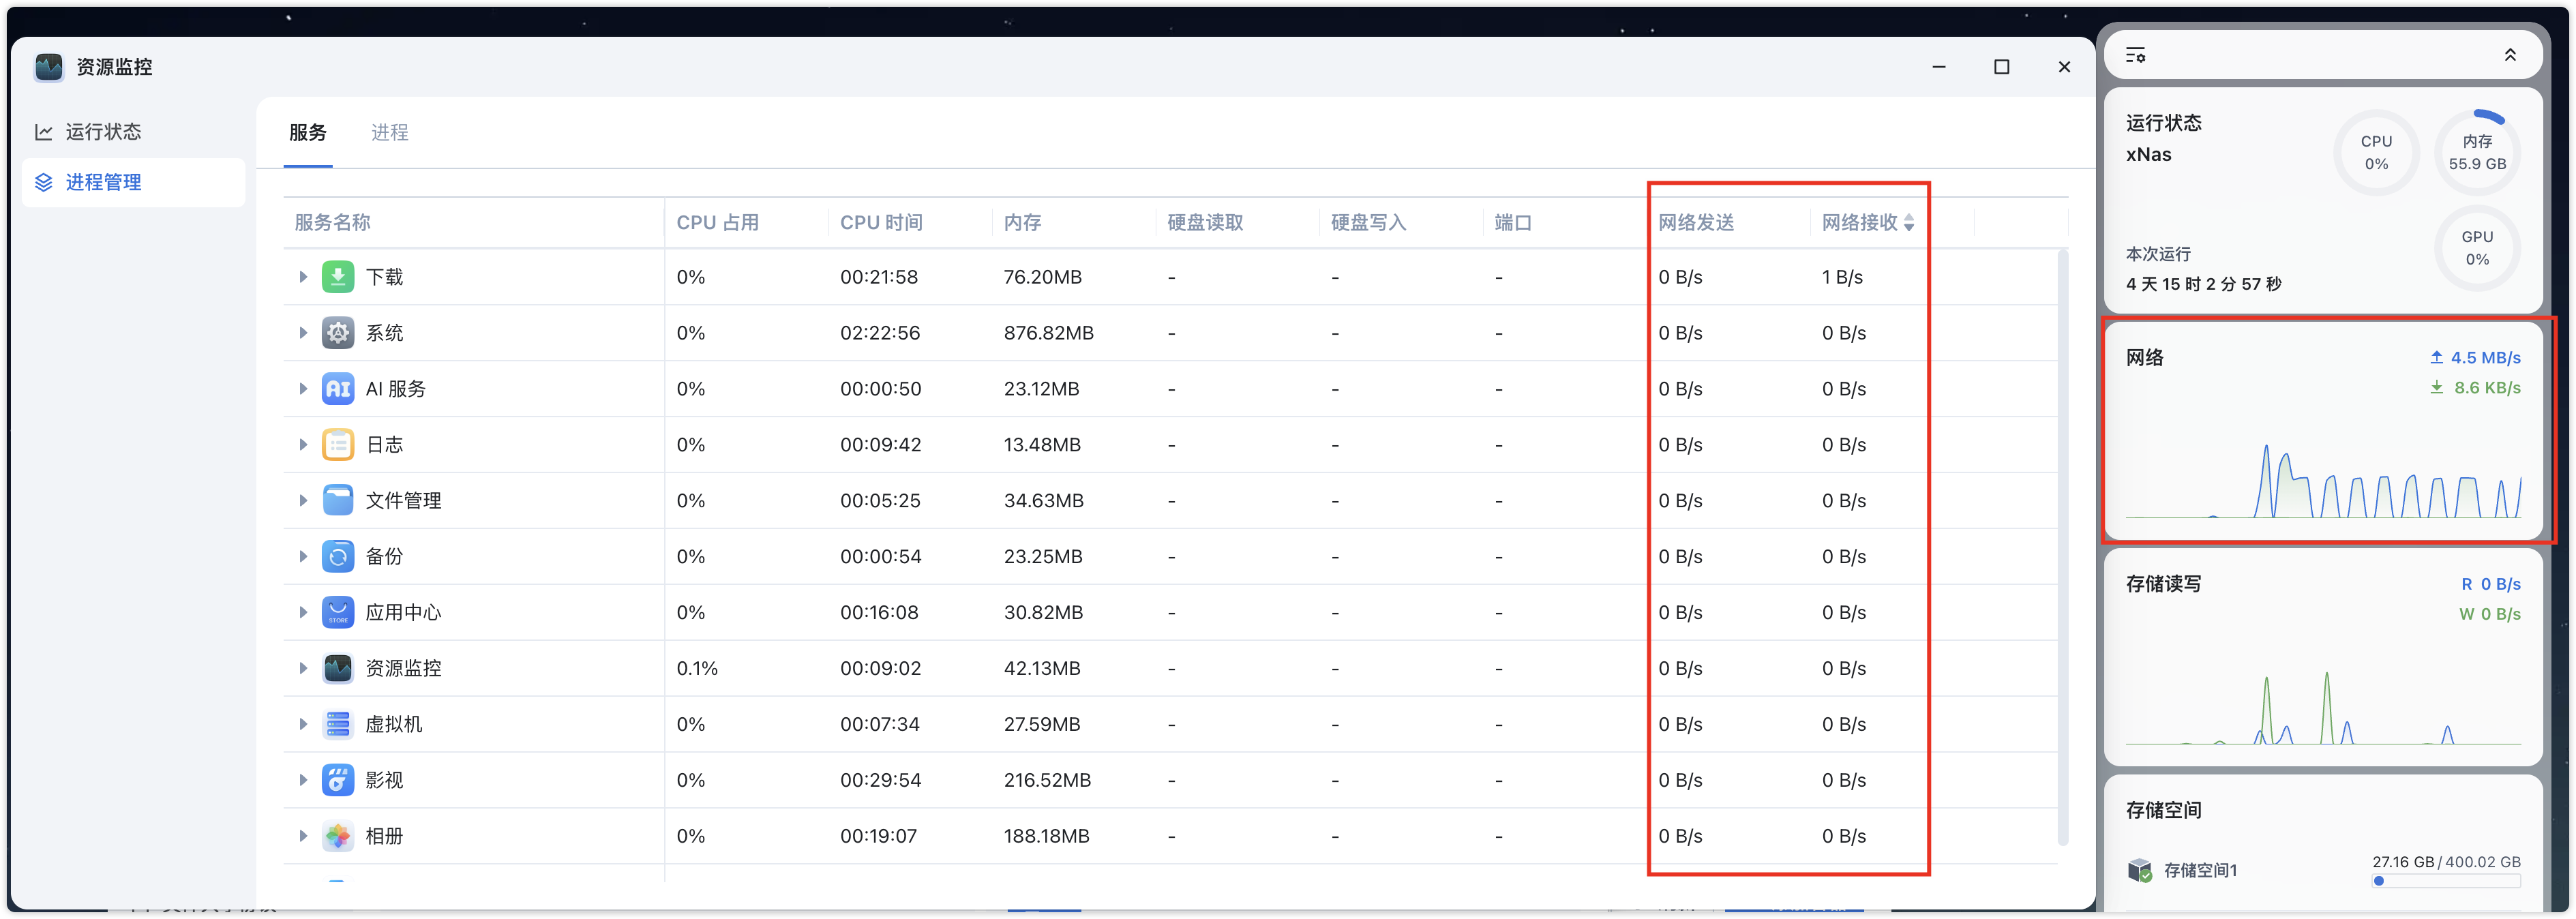Click the CPU 0% gauge
The height and width of the screenshot is (919, 2576).
click(x=2376, y=153)
